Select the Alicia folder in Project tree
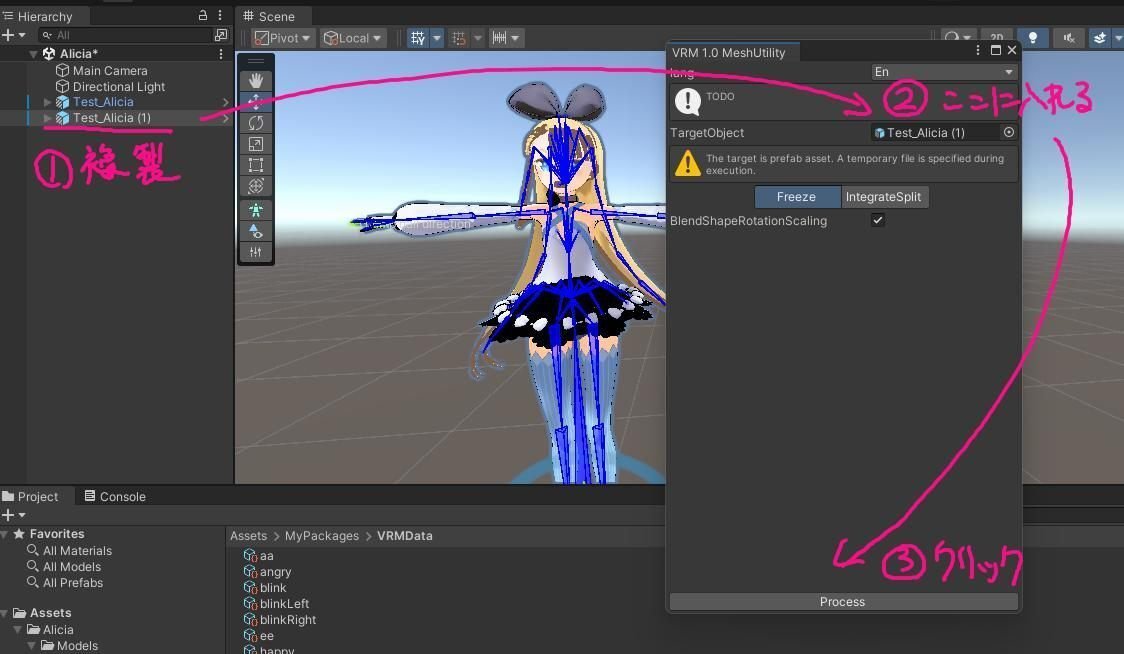This screenshot has height=654, width=1124. pos(50,630)
